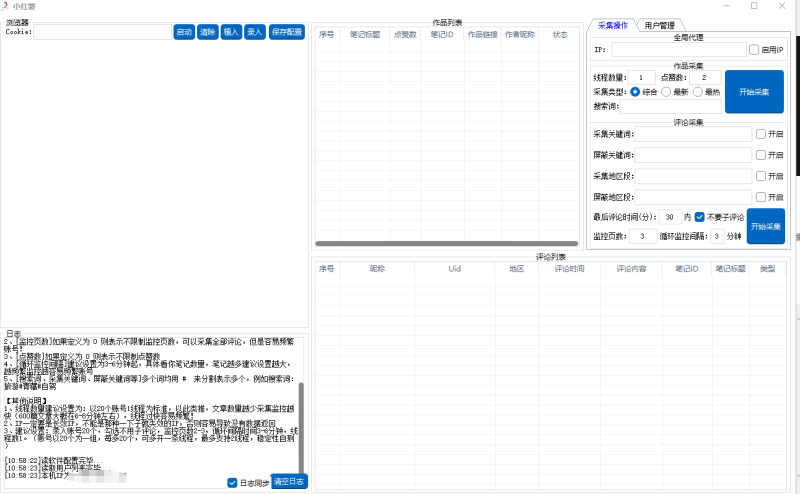Uncheck the 不要子评论 checkbox

tap(699, 217)
